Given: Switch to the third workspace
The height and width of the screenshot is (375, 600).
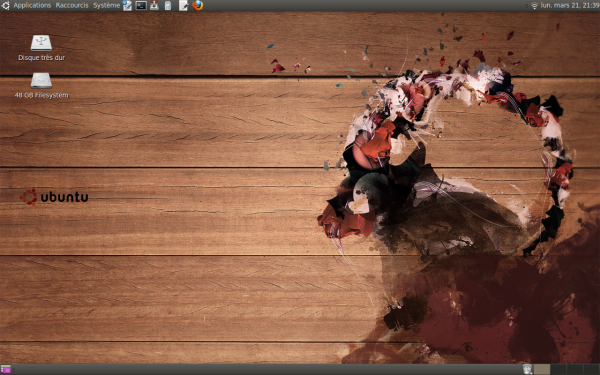Looking at the screenshot, I should [575, 369].
